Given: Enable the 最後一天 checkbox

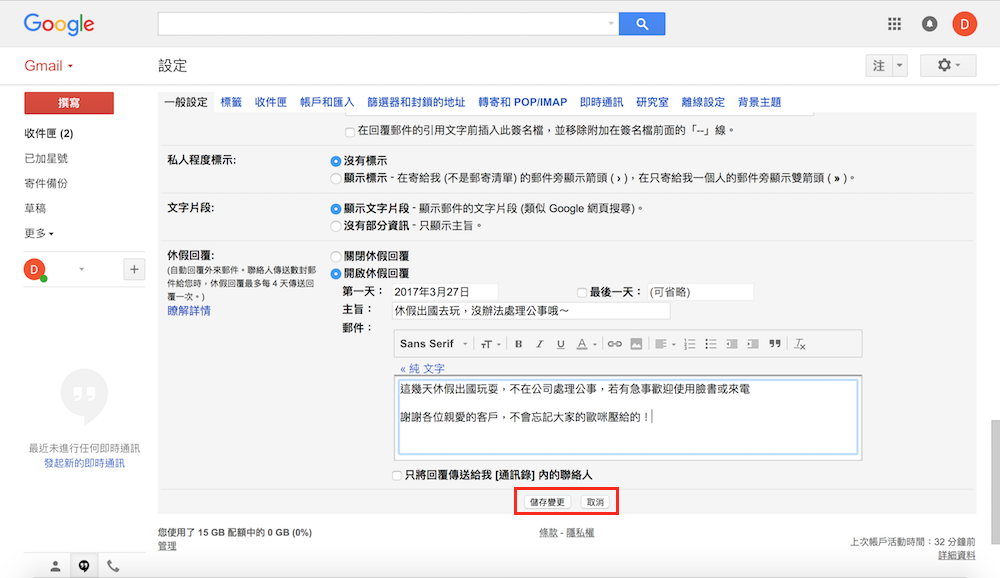Looking at the screenshot, I should click(582, 292).
